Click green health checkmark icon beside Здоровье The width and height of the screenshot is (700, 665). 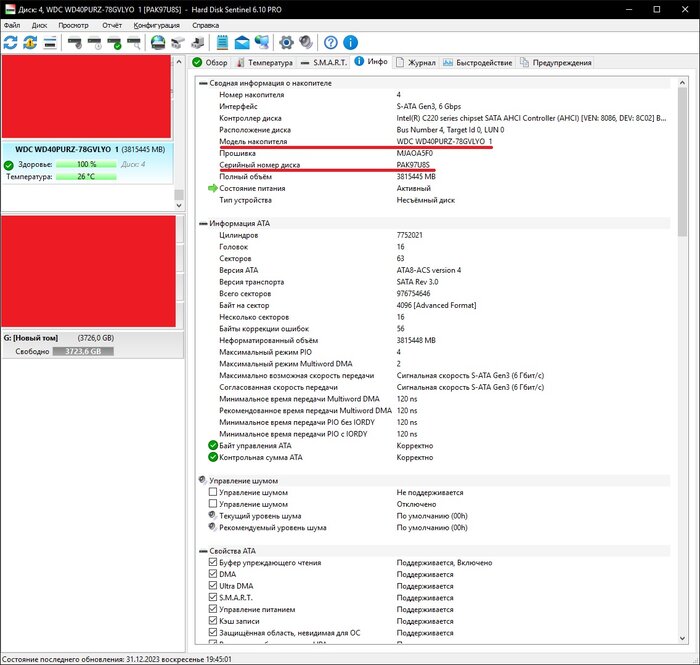coord(8,165)
